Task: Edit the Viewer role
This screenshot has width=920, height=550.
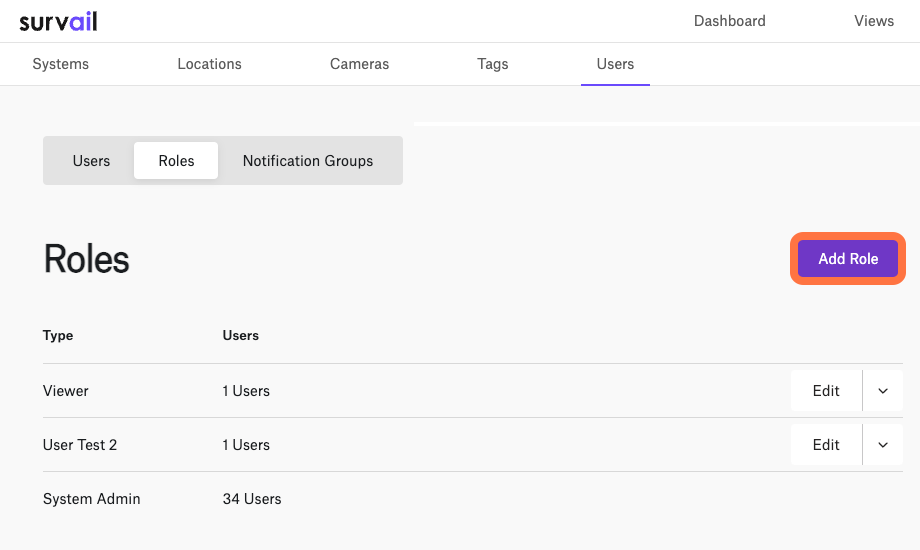Action: pos(826,391)
